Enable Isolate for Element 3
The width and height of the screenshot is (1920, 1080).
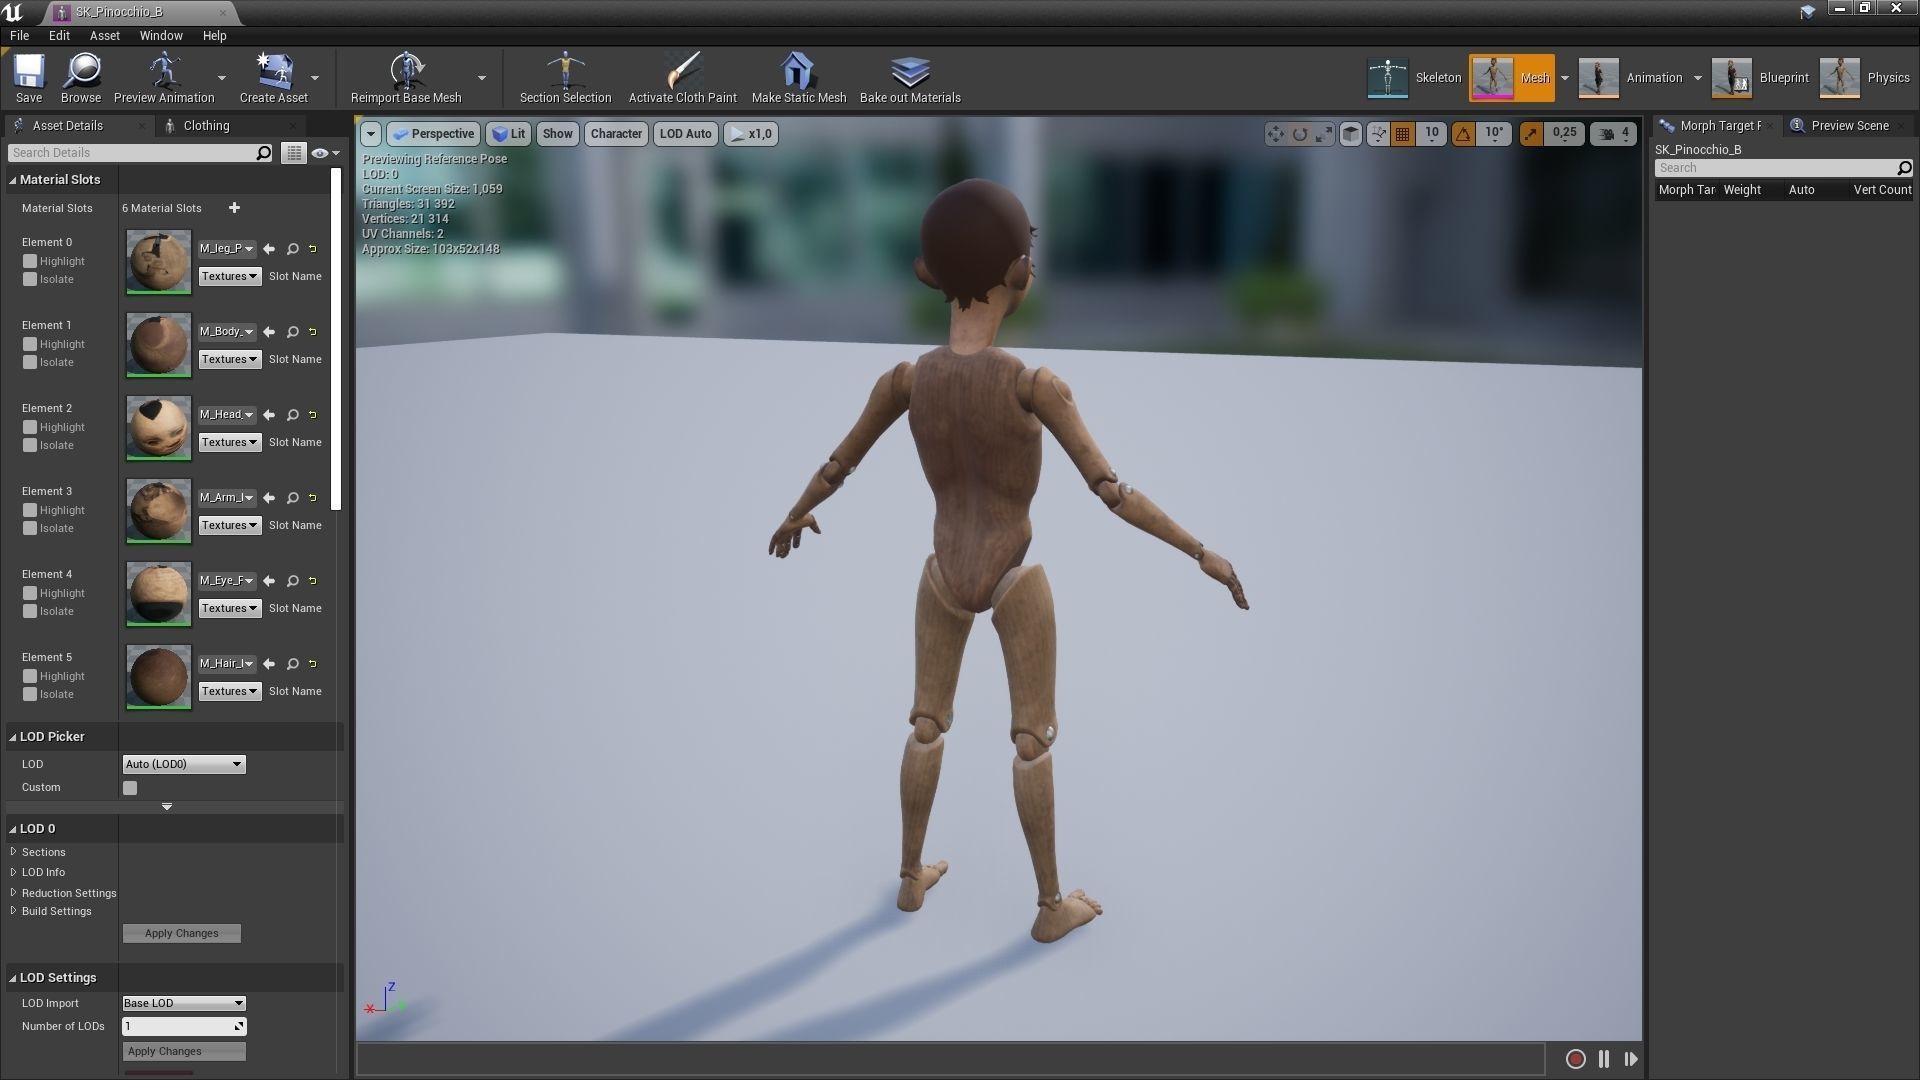click(x=30, y=528)
